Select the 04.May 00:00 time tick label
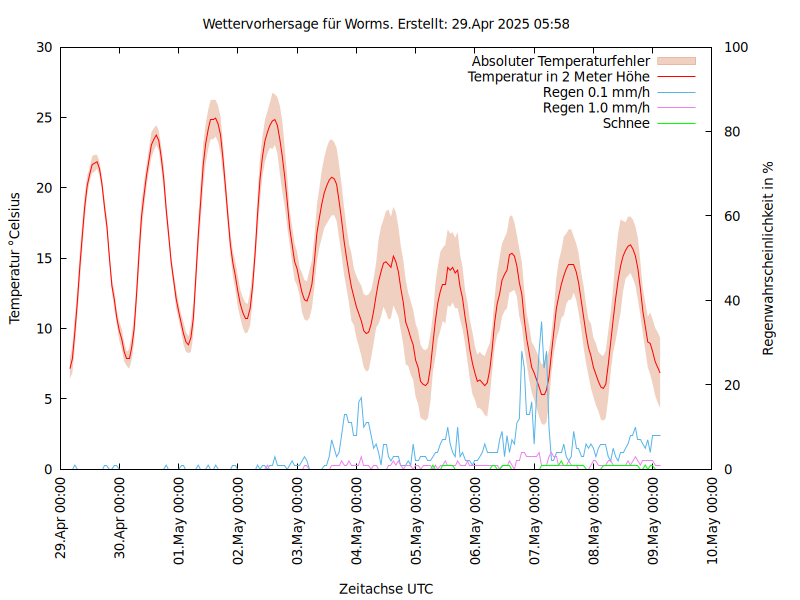Image resolution: width=800 pixels, height=600 pixels. [357, 519]
